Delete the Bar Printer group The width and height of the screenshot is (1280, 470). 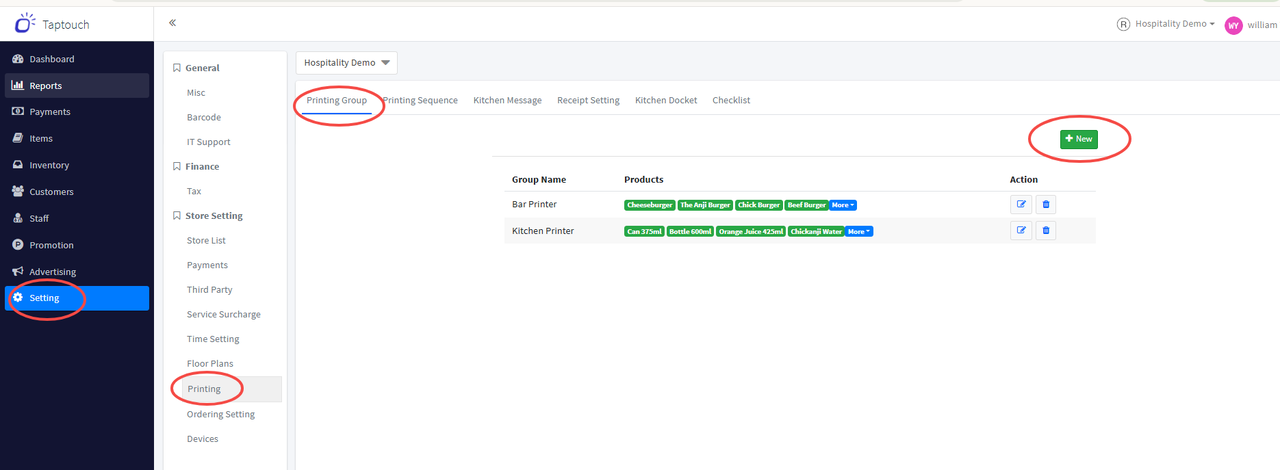[x=1046, y=205]
